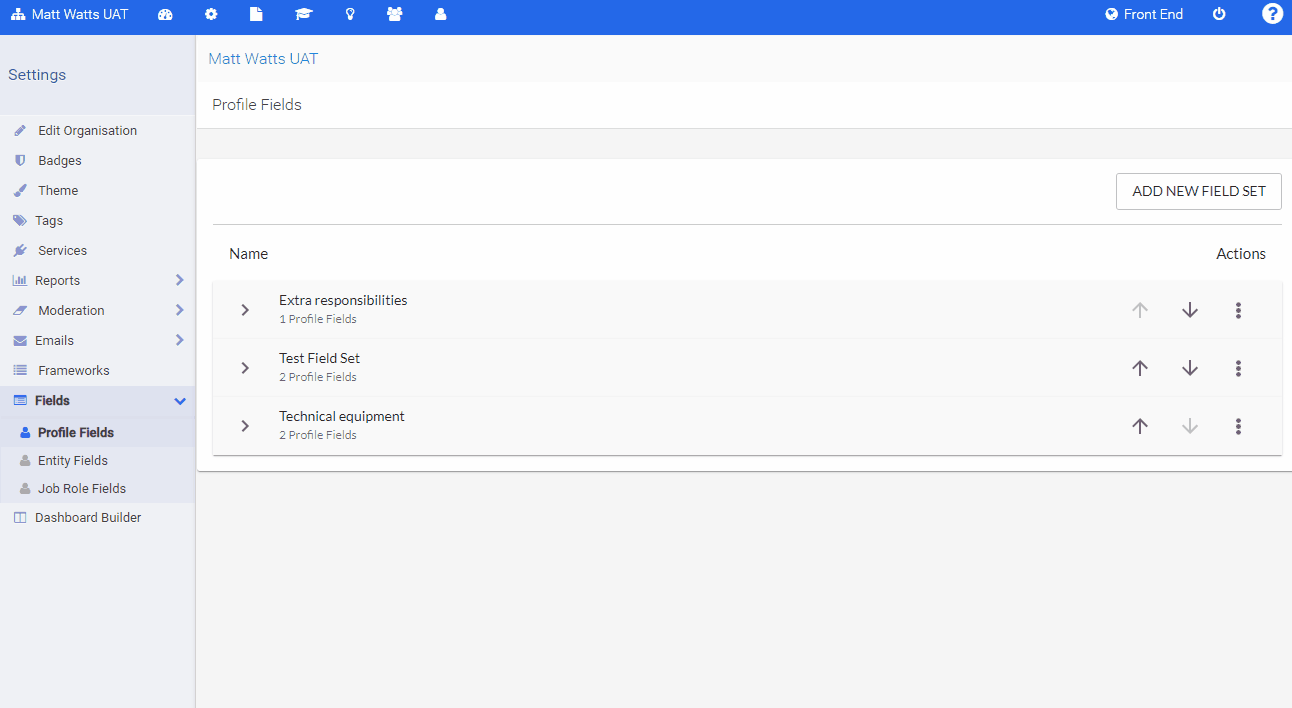The height and width of the screenshot is (708, 1292).
Task: Expand the Reports submenu chevron
Action: [x=180, y=280]
